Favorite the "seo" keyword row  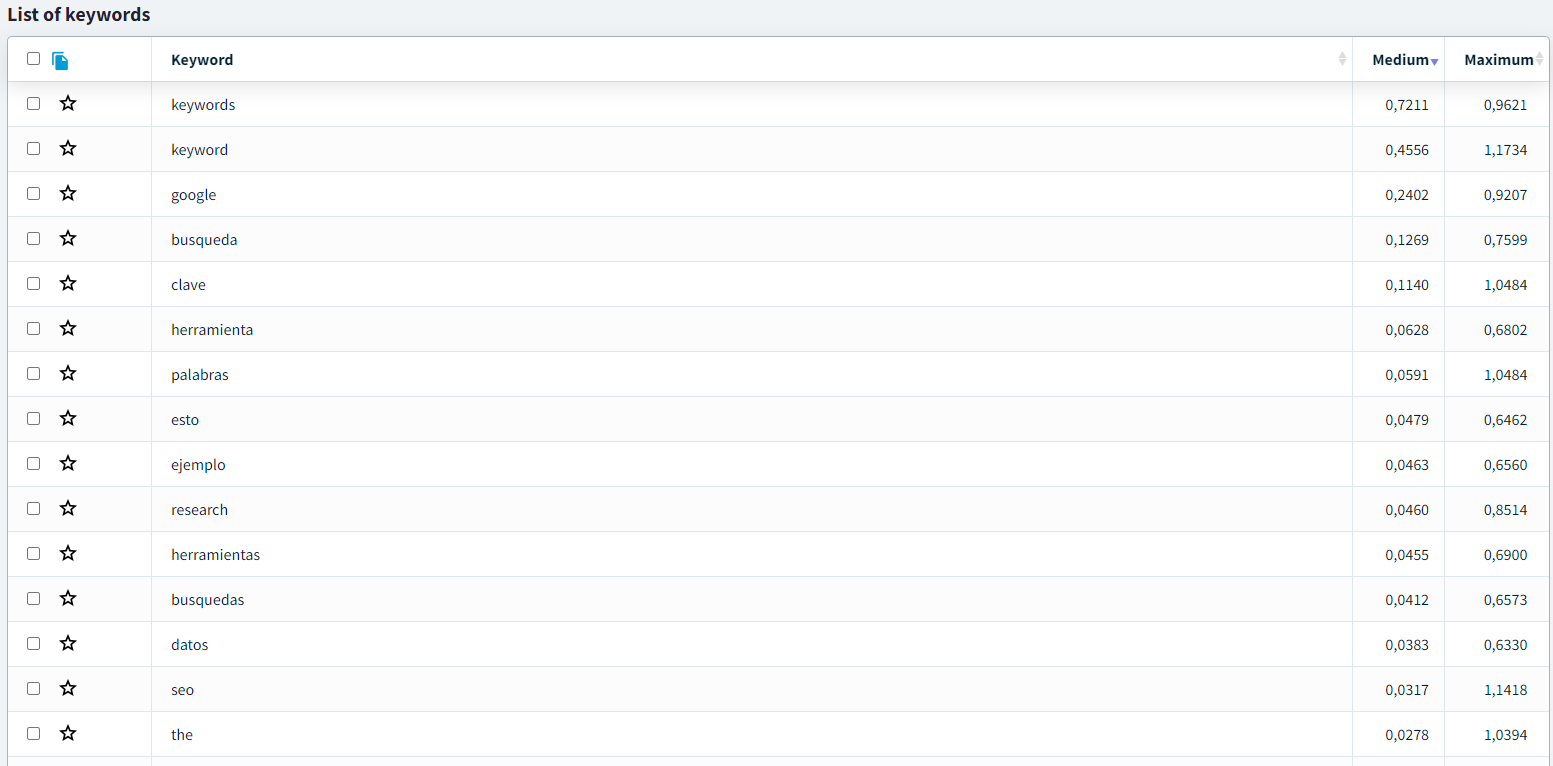(68, 689)
